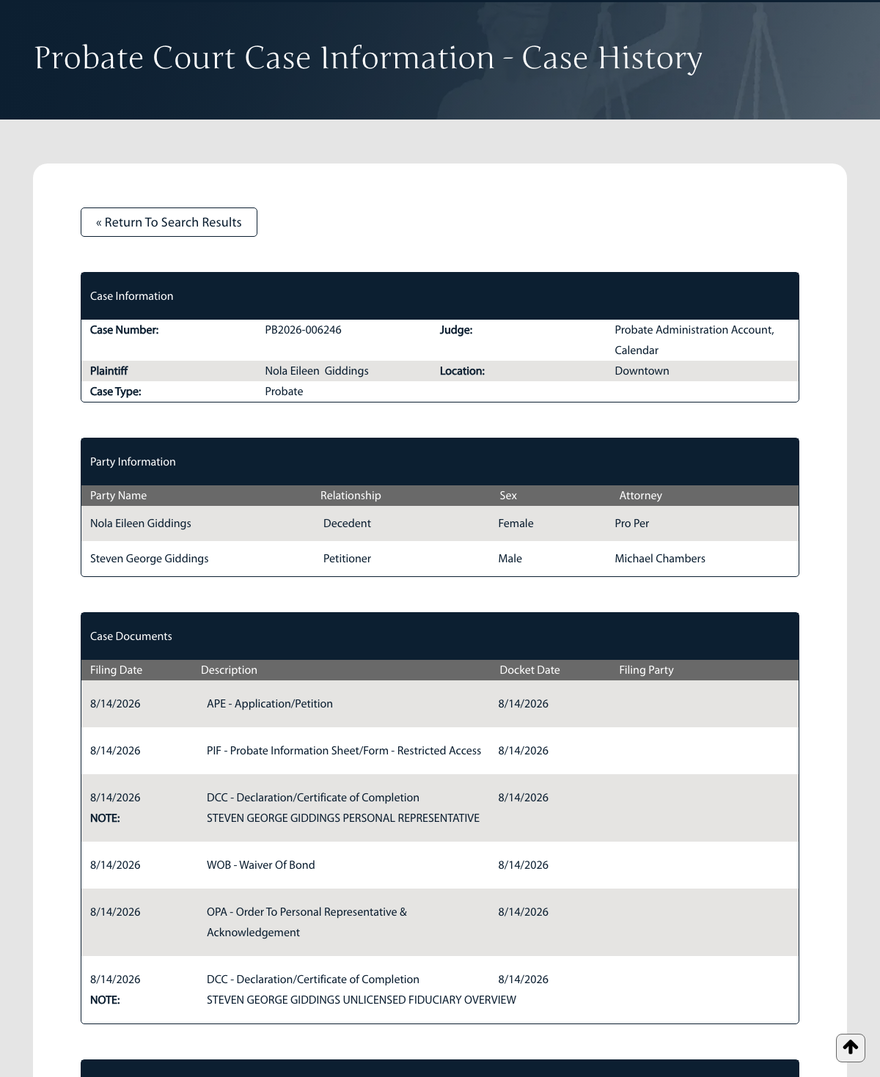Click PIF - Probate Information Sheet/Form entry
This screenshot has width=880, height=1077.
(343, 751)
